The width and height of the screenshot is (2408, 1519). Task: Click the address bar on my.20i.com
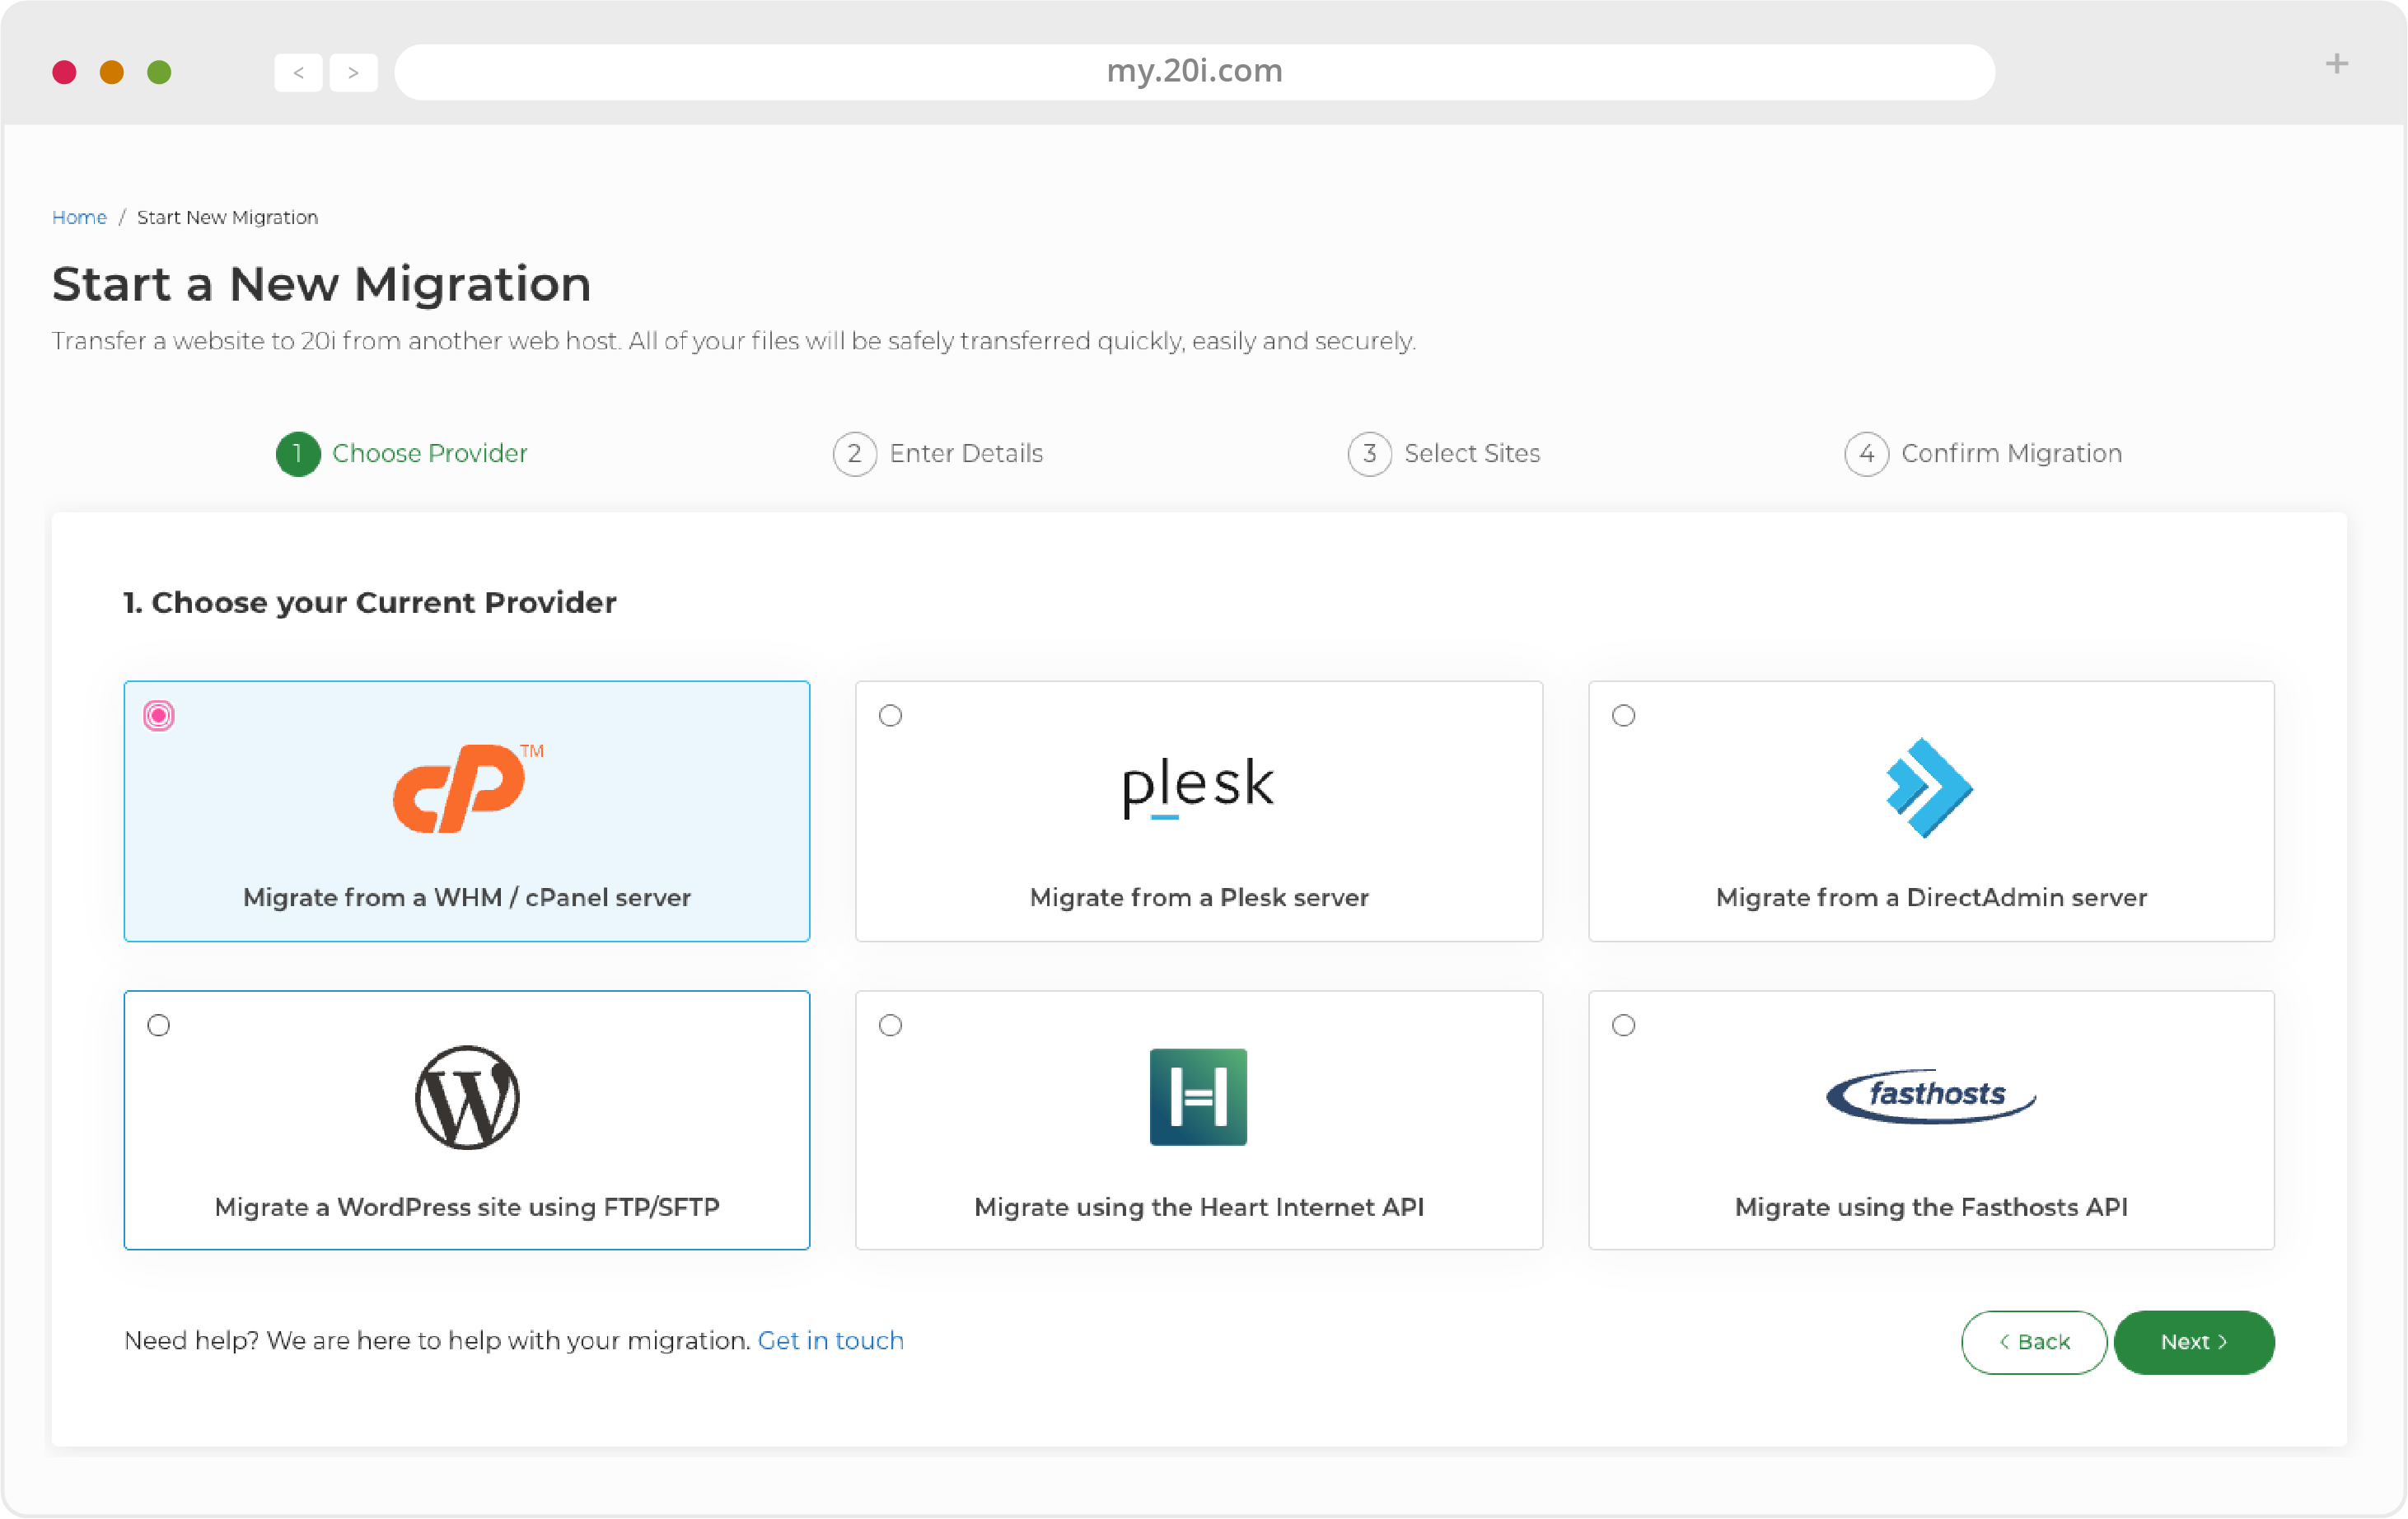coord(1195,70)
